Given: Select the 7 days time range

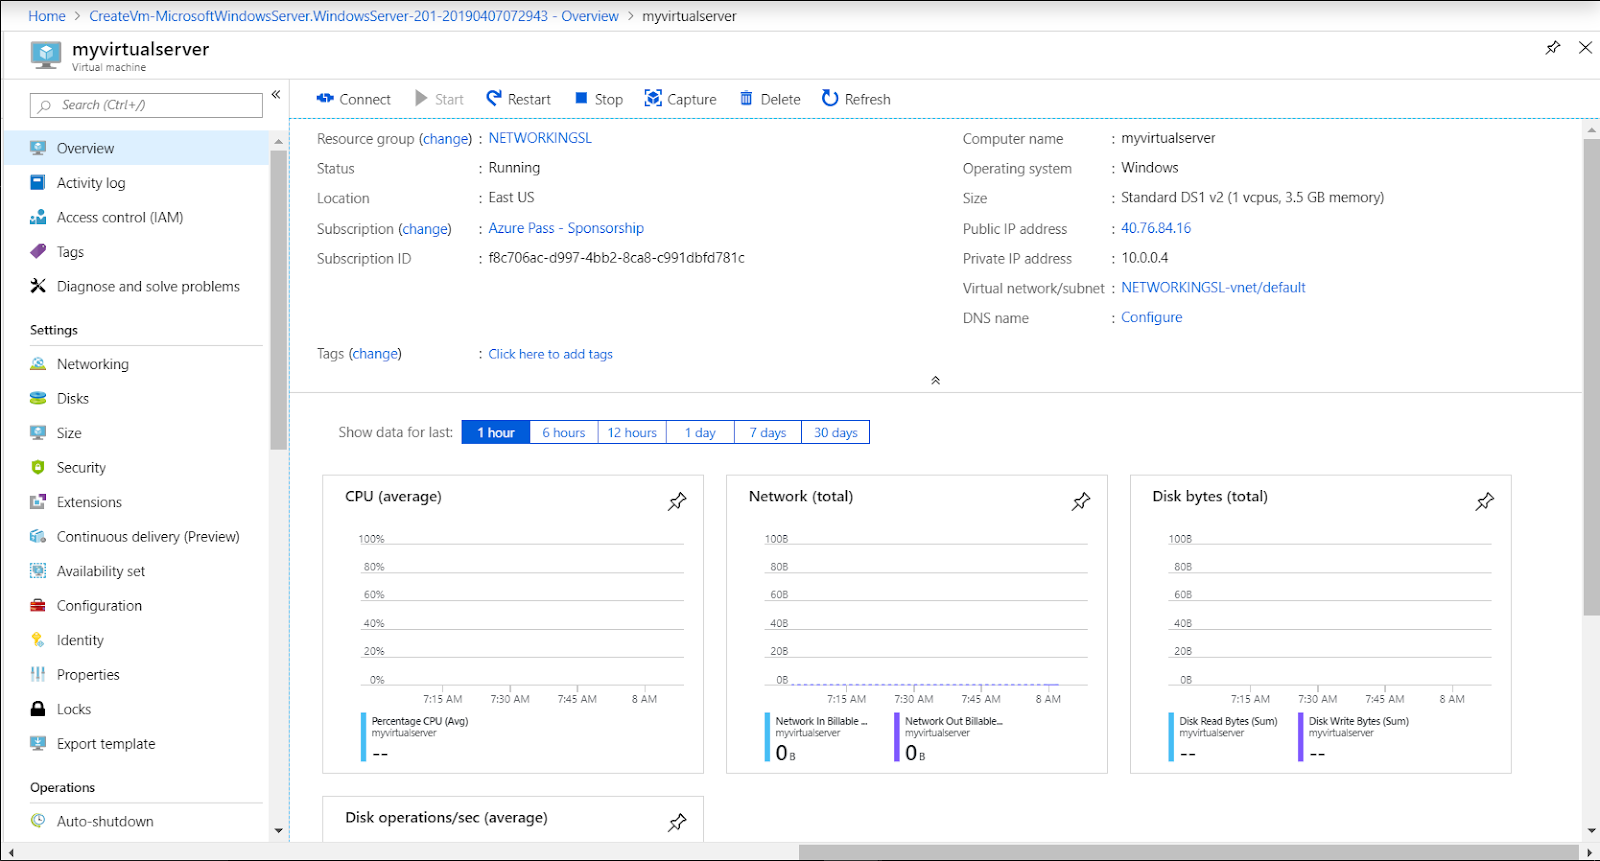Looking at the screenshot, I should 768,432.
